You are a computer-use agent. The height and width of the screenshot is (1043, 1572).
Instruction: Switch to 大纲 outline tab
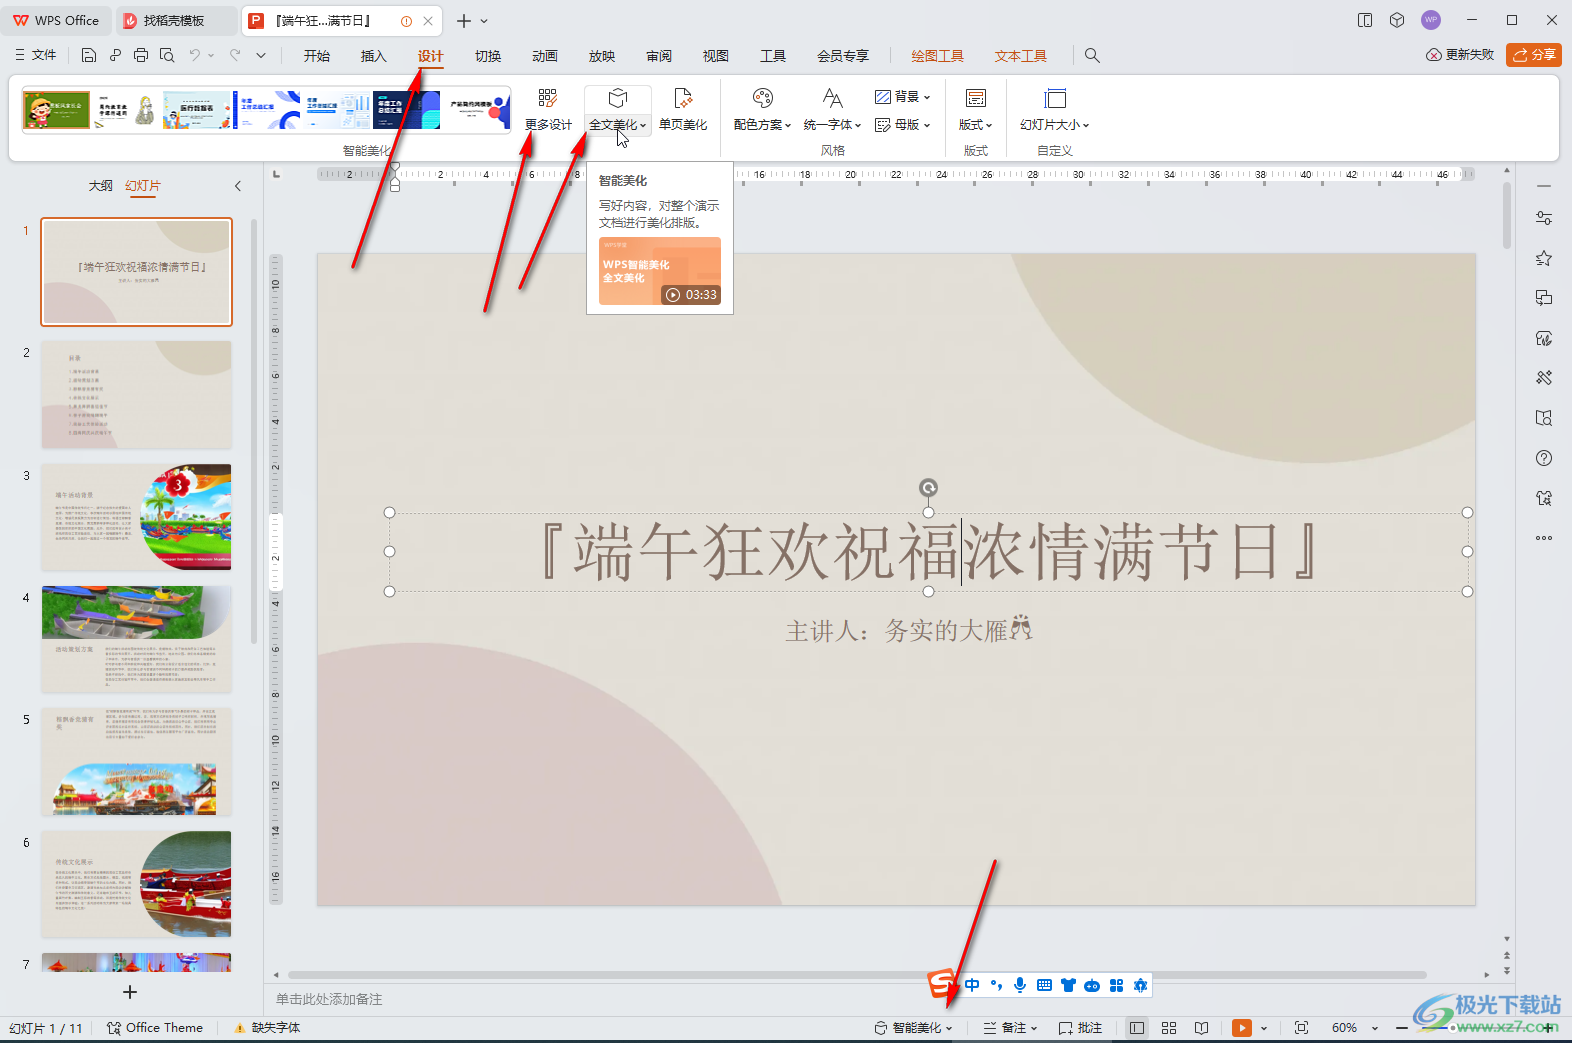coord(101,186)
